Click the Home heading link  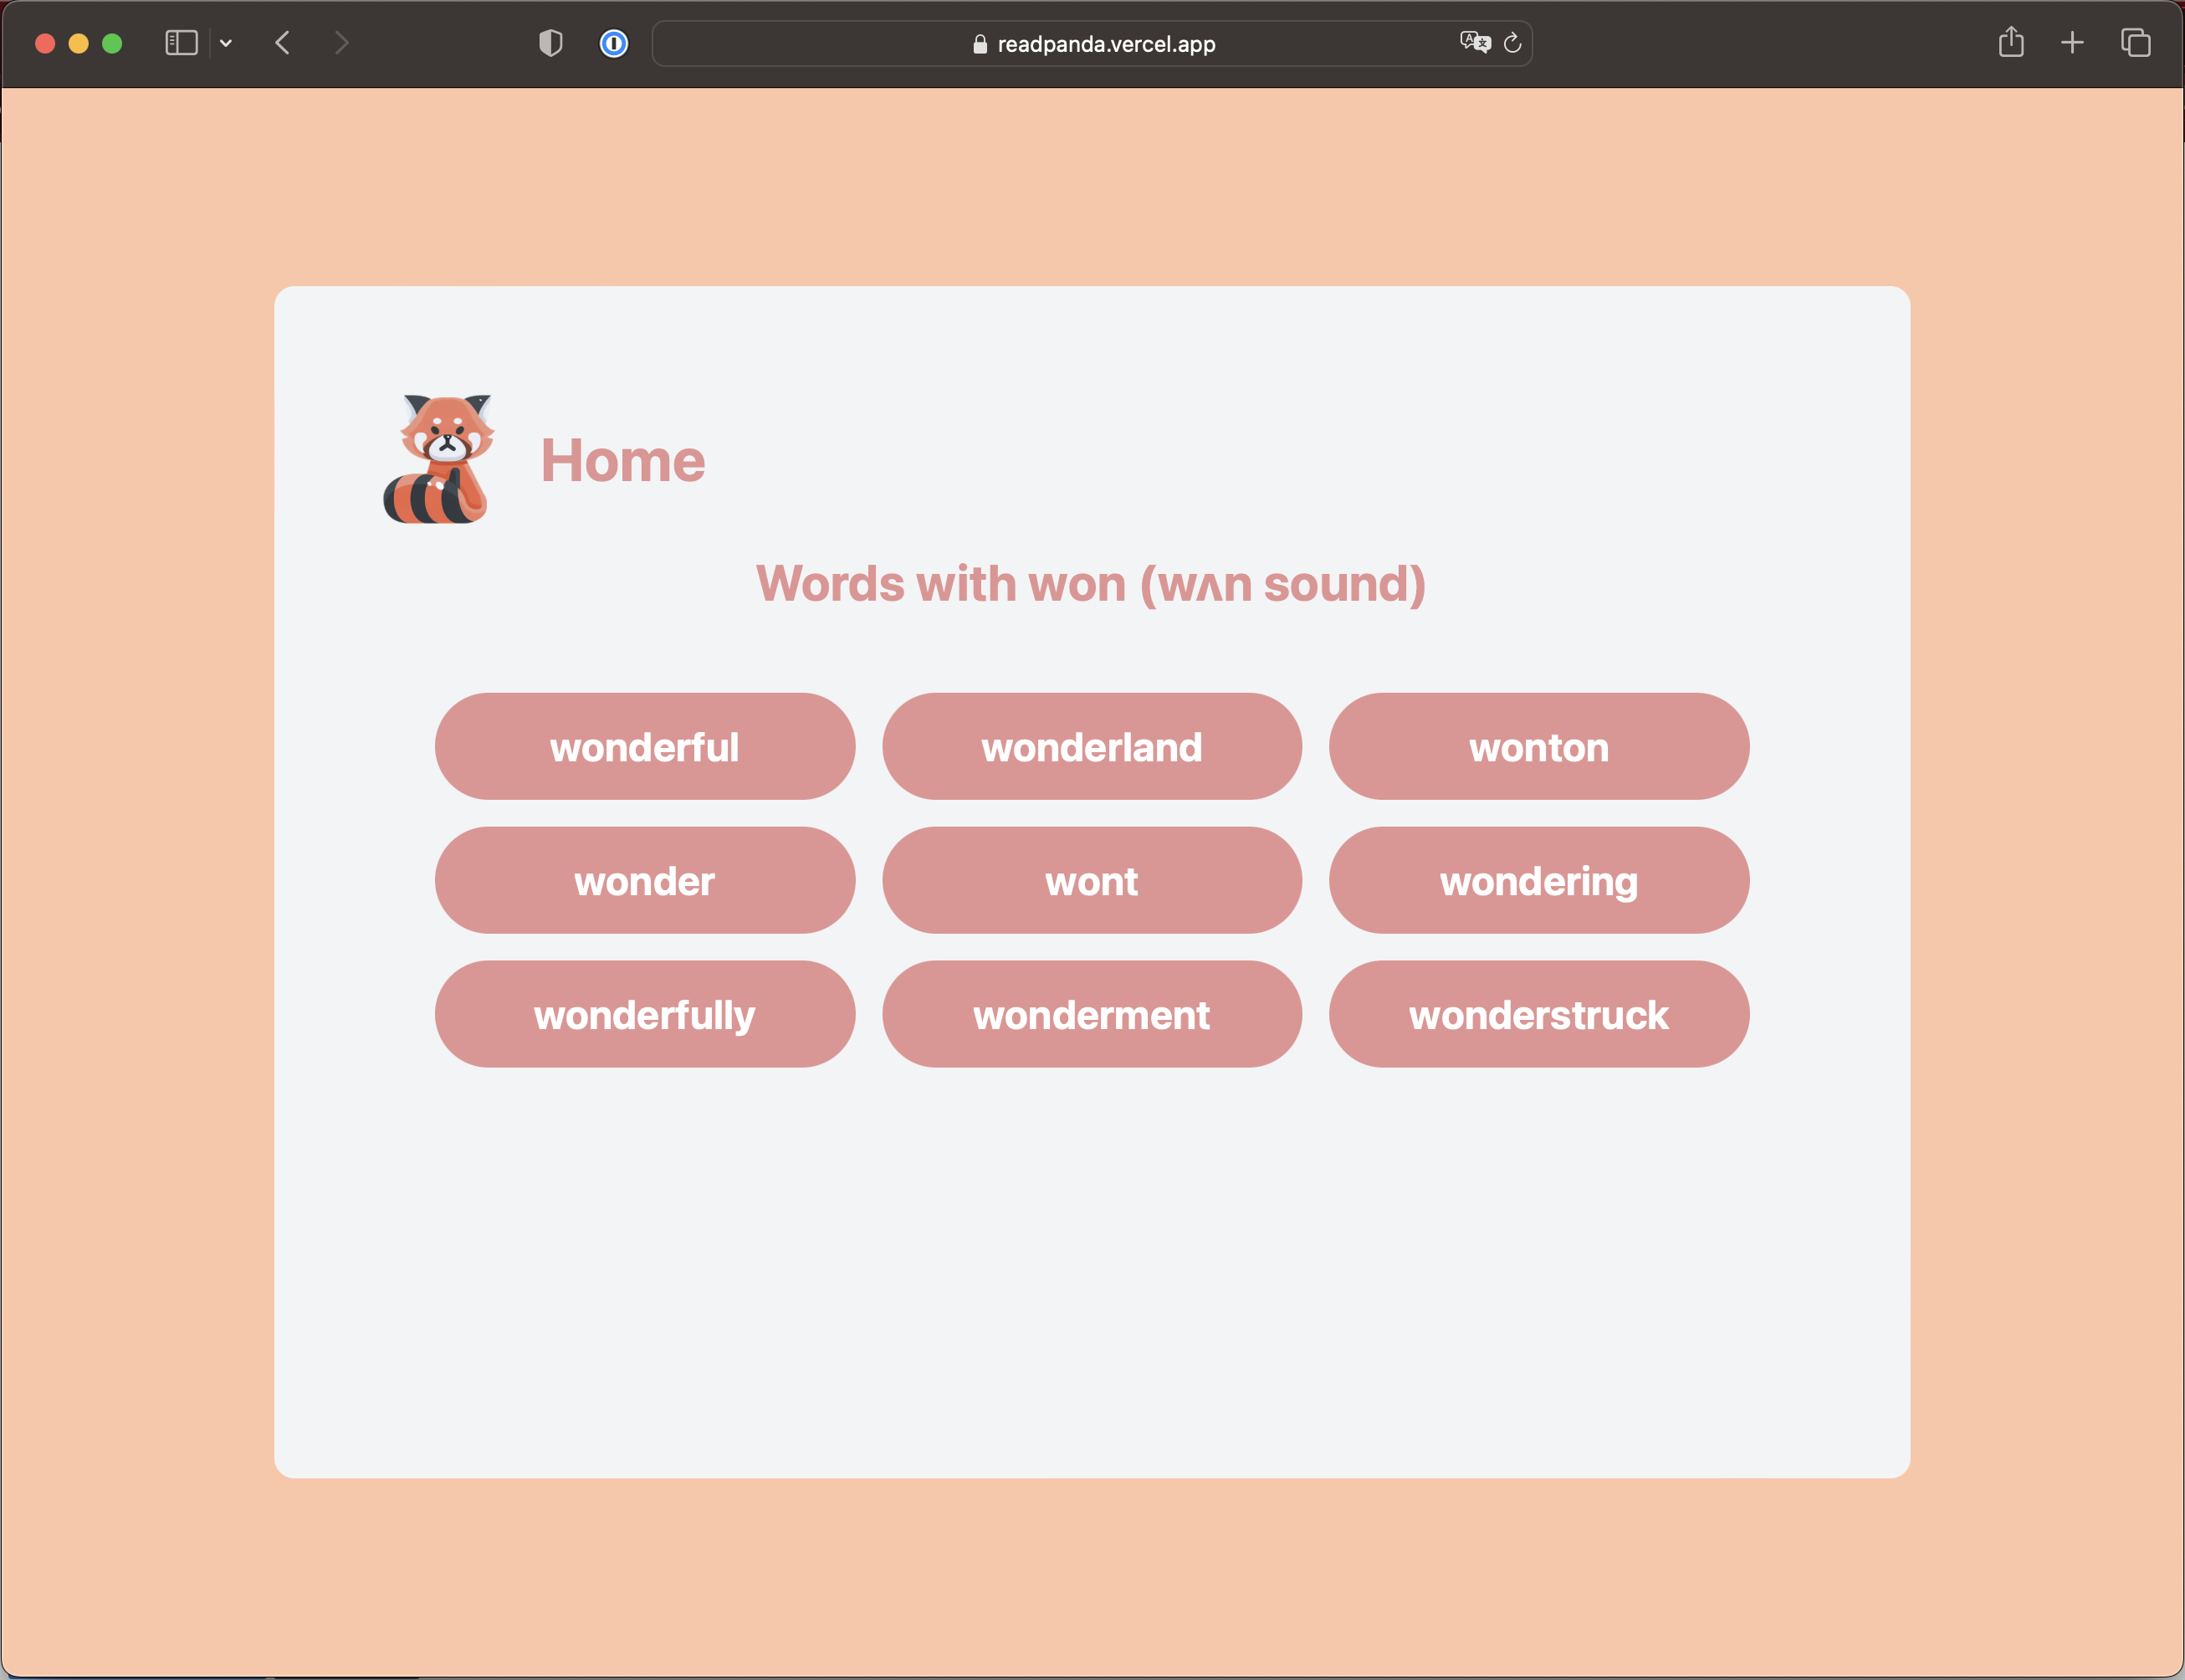pyautogui.click(x=622, y=461)
